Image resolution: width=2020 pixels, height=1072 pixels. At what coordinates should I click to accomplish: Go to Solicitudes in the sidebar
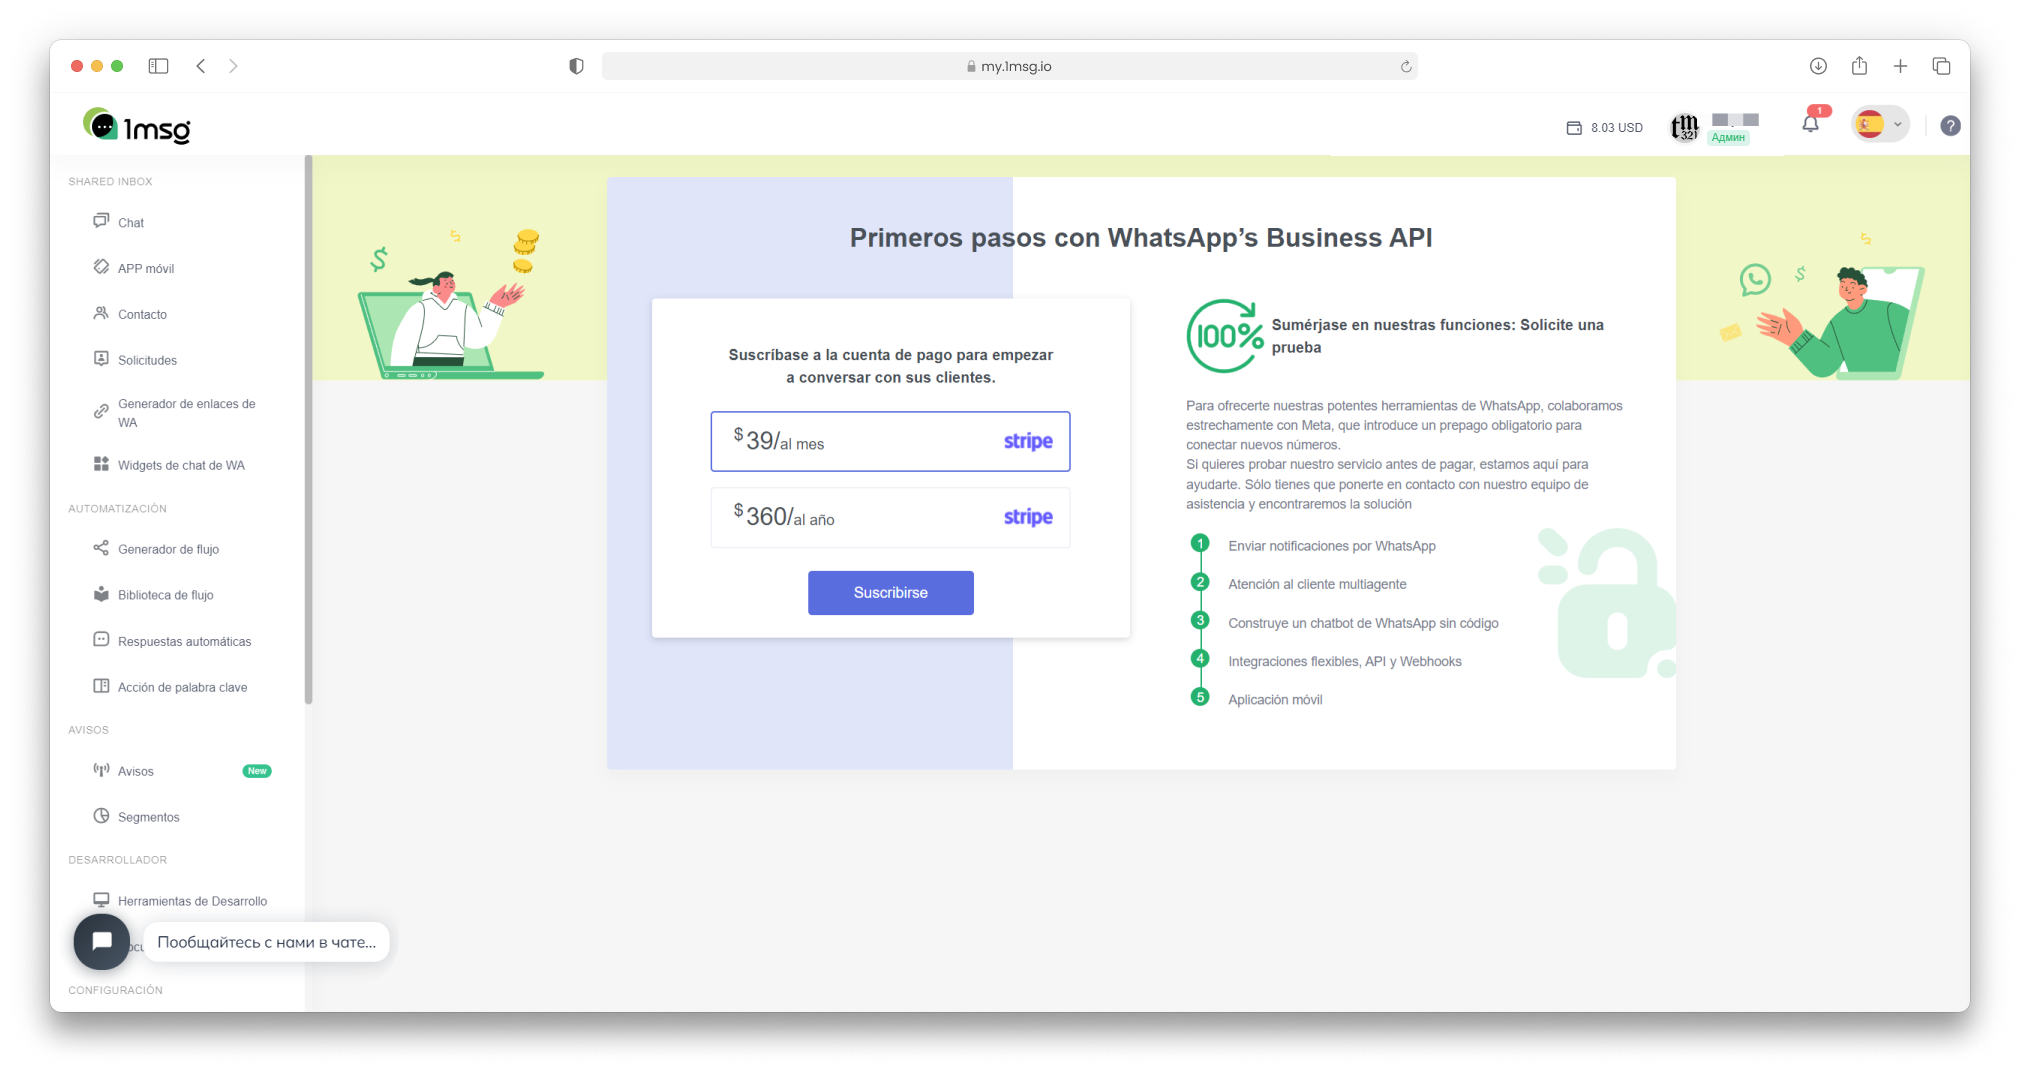[147, 360]
